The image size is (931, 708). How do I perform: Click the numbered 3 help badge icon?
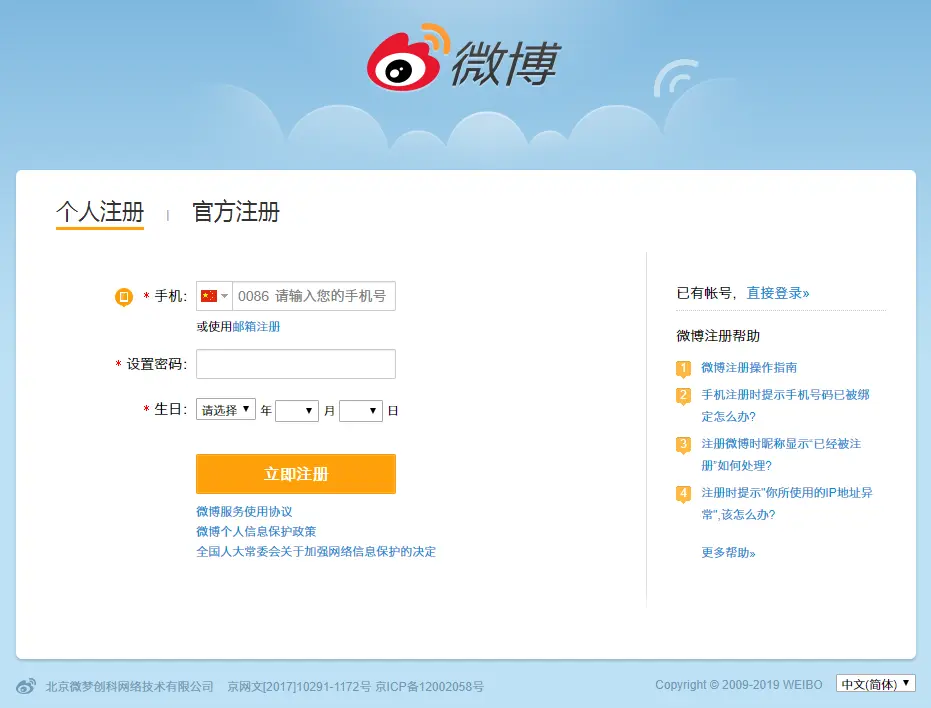pos(684,444)
